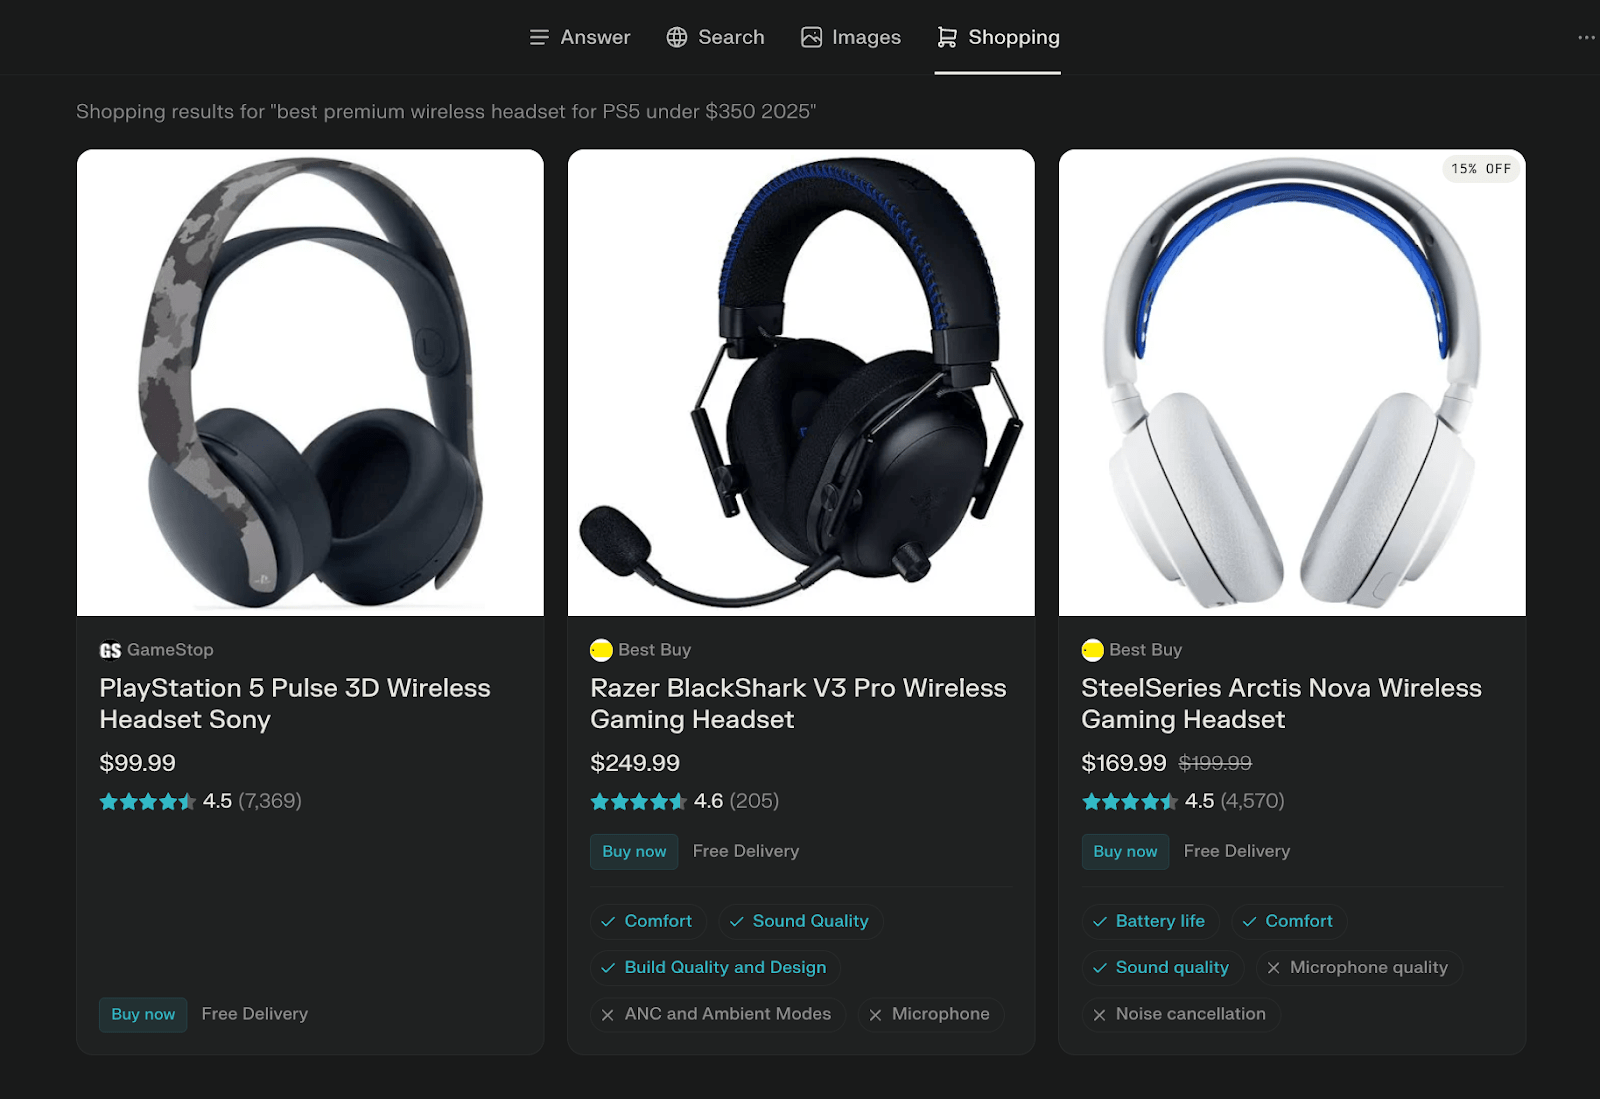
Task: Switch to the Answer tab
Action: tap(580, 38)
